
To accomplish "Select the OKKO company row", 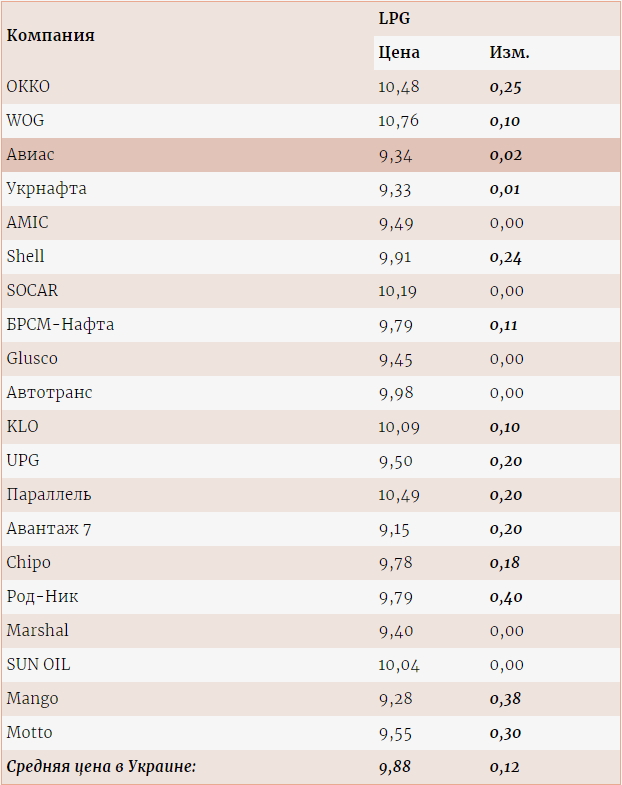I will [x=311, y=87].
